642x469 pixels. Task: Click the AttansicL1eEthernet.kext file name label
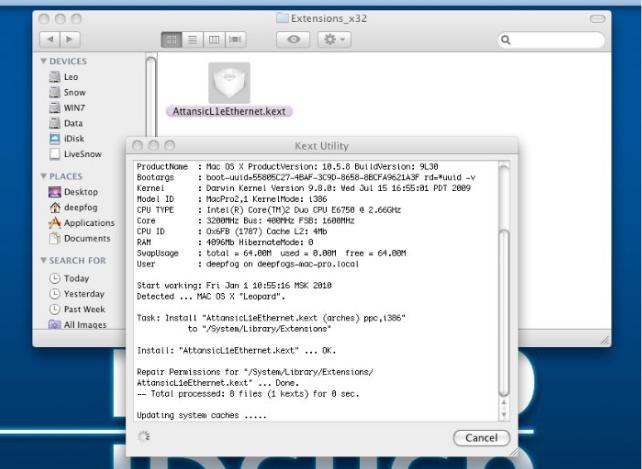(229, 111)
